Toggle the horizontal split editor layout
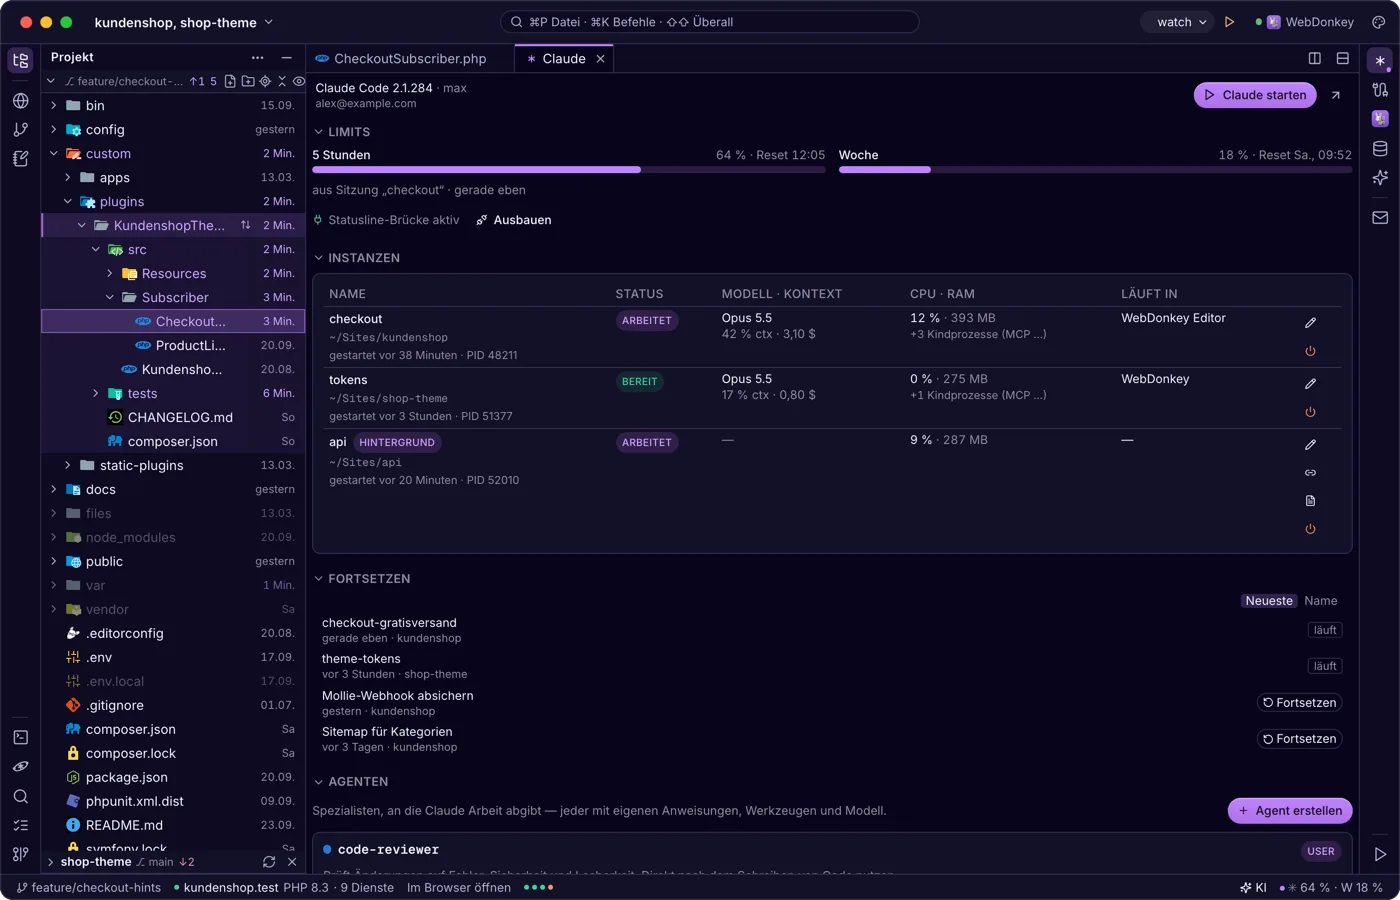 [1343, 59]
